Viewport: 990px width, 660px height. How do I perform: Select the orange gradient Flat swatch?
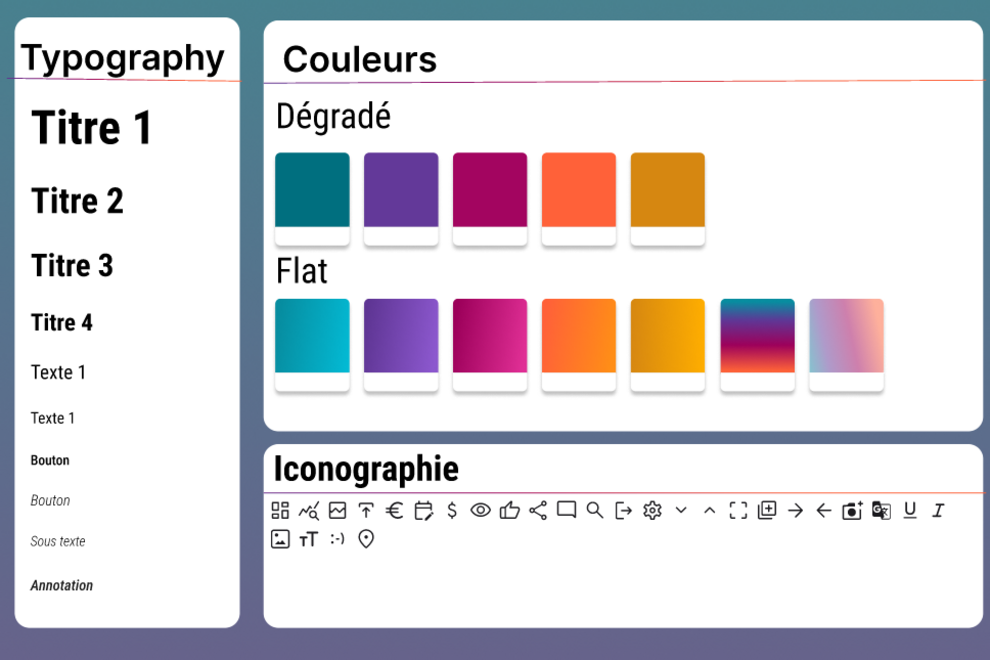pos(579,336)
